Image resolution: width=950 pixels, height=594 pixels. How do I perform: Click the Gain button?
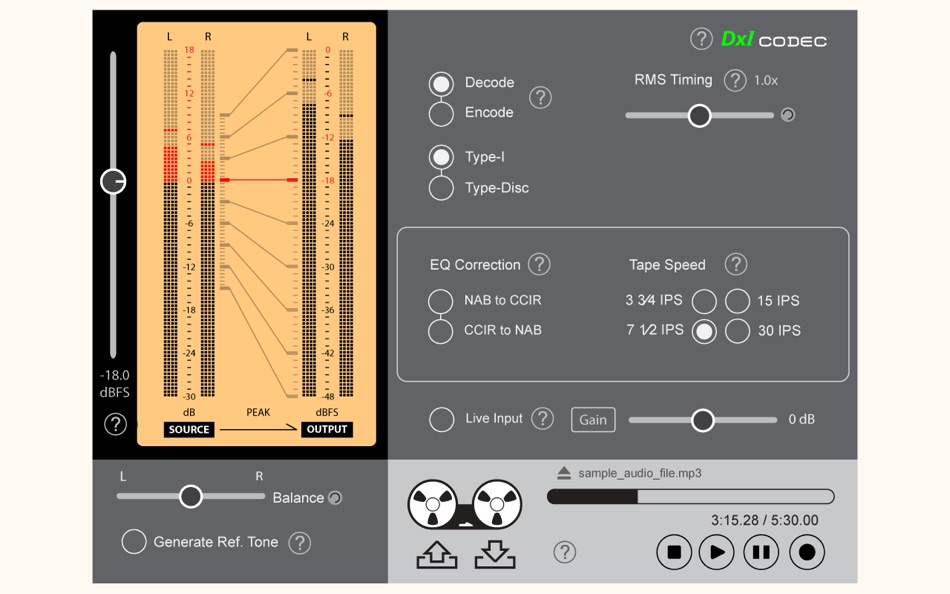click(593, 419)
